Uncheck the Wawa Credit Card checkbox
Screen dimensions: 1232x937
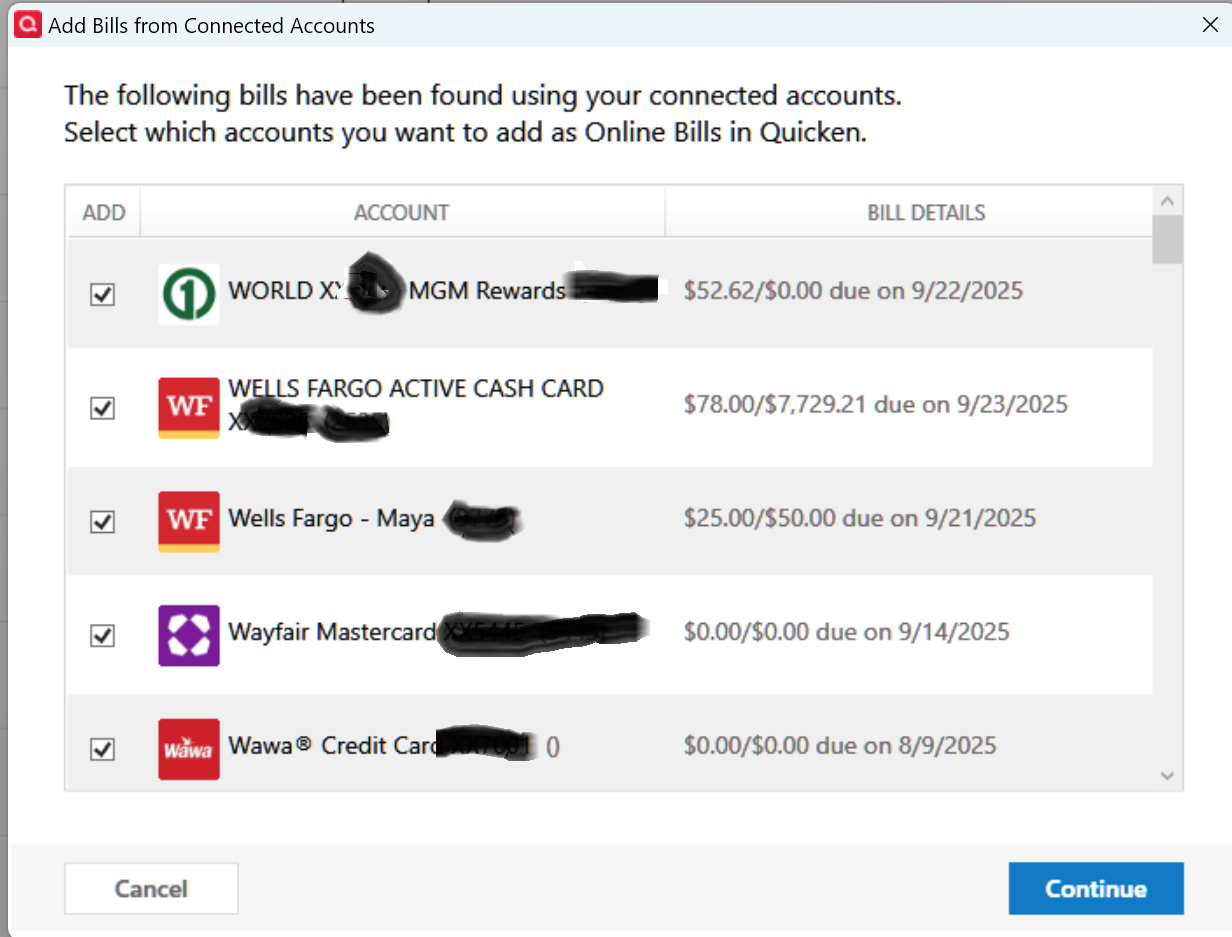point(103,749)
